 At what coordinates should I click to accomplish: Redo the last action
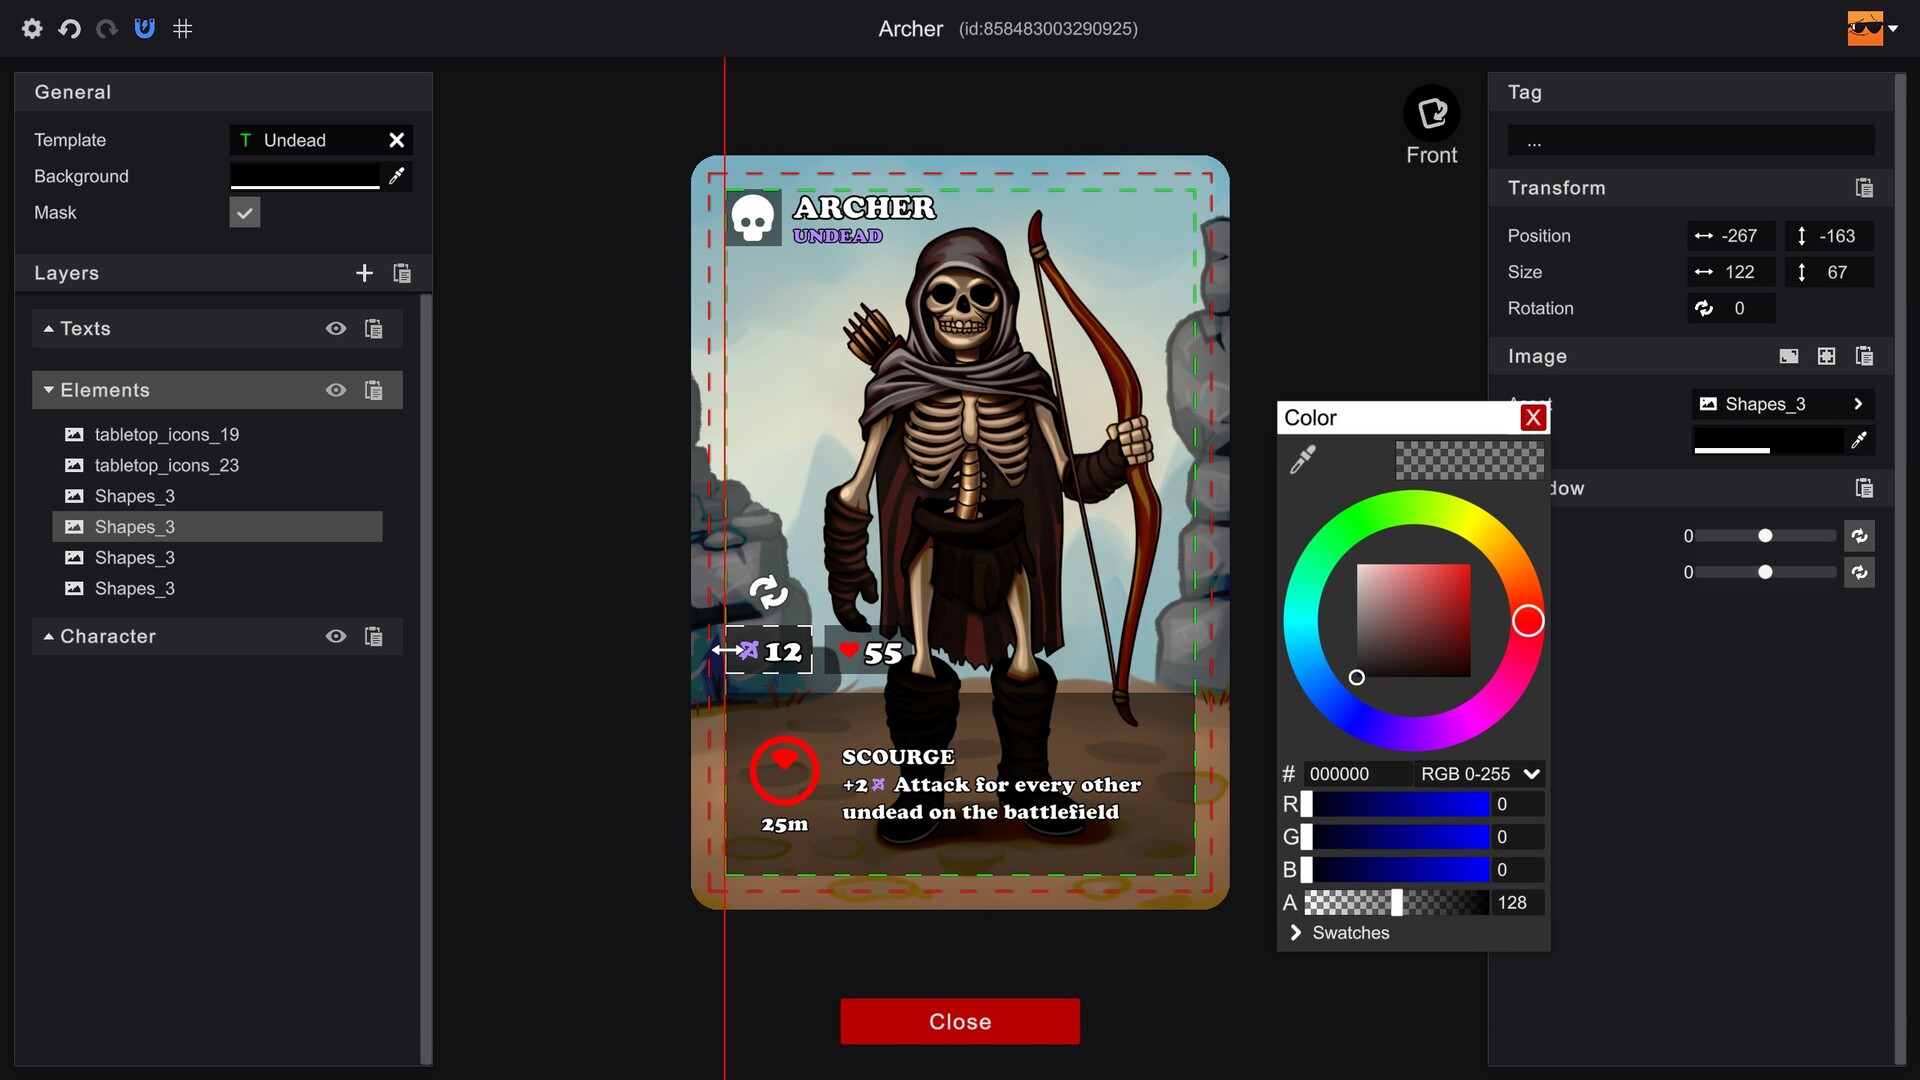tap(106, 28)
